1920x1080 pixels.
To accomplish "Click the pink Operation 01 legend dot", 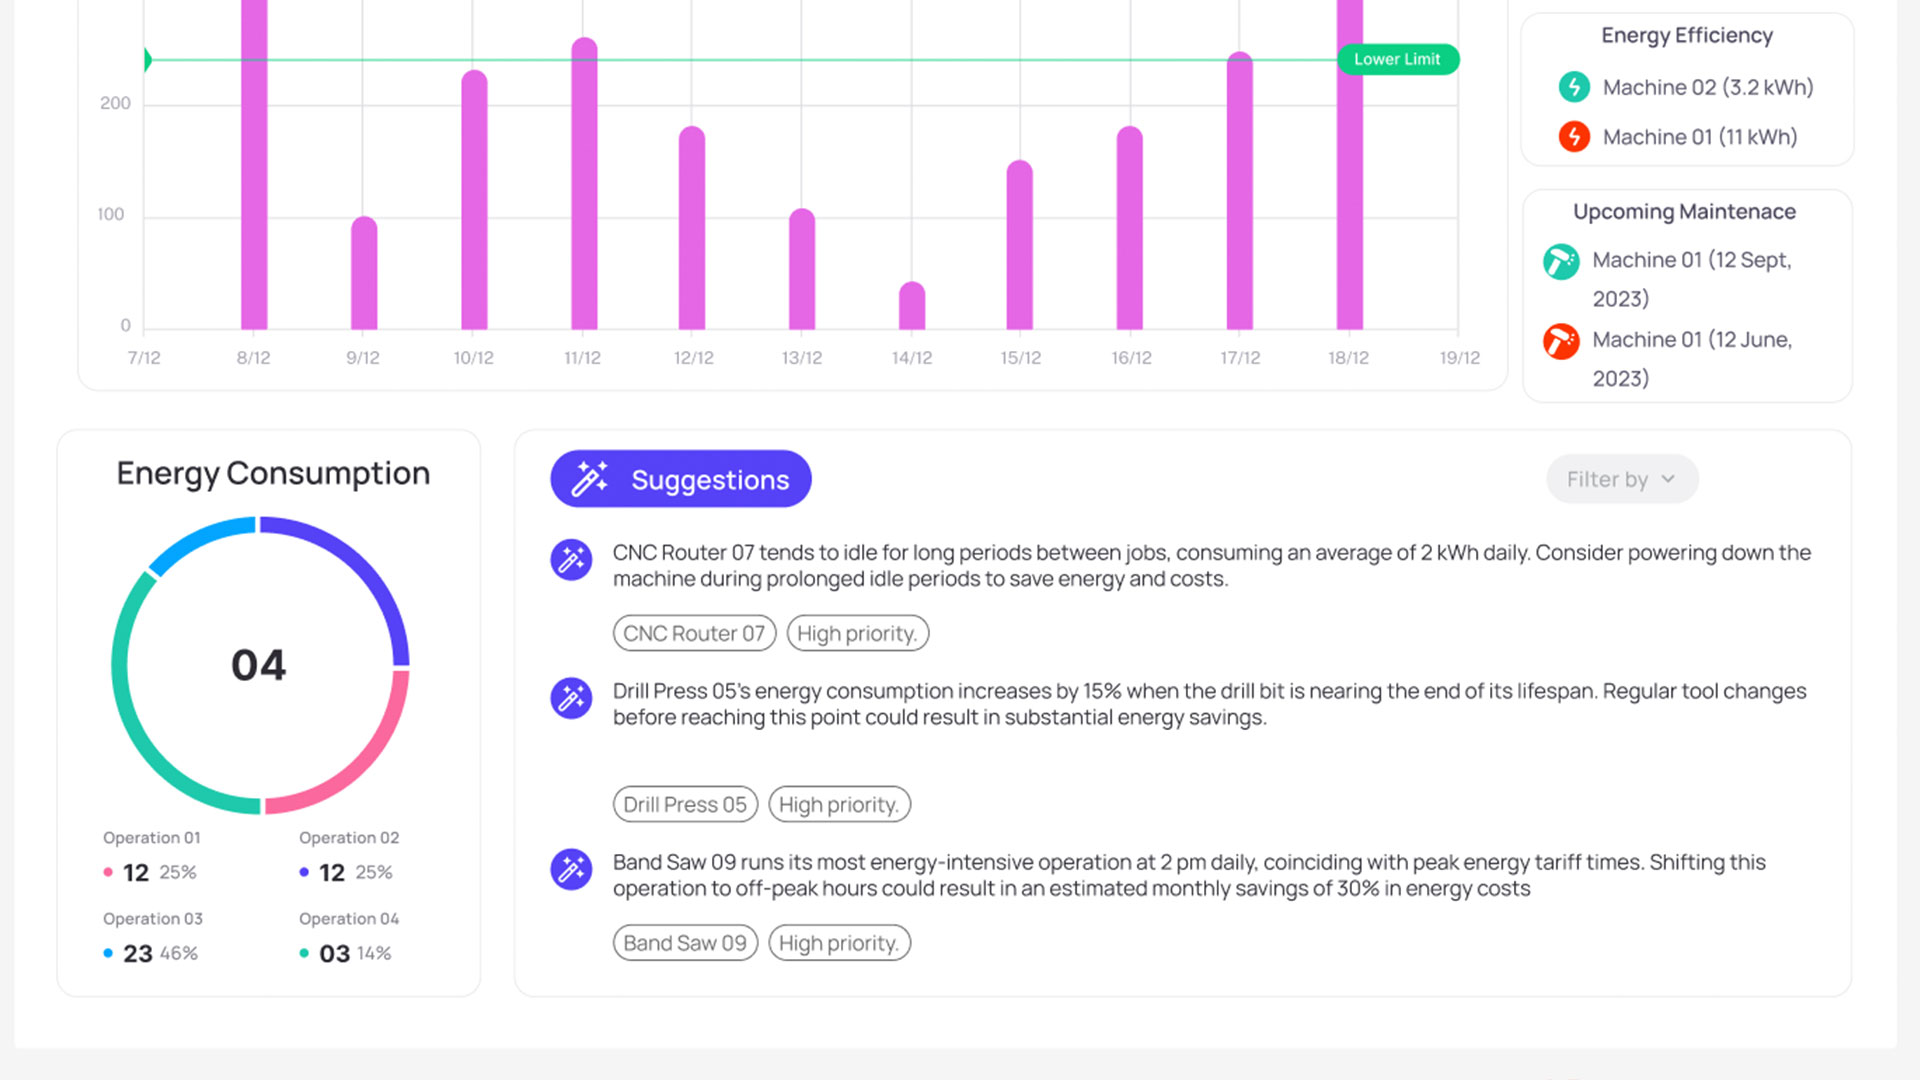I will [x=108, y=872].
